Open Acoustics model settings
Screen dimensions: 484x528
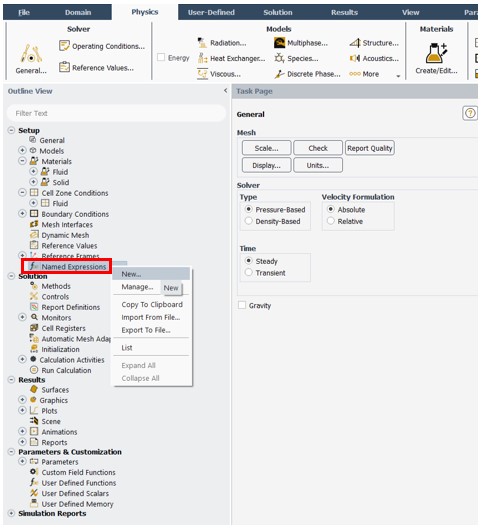pyautogui.click(x=374, y=58)
